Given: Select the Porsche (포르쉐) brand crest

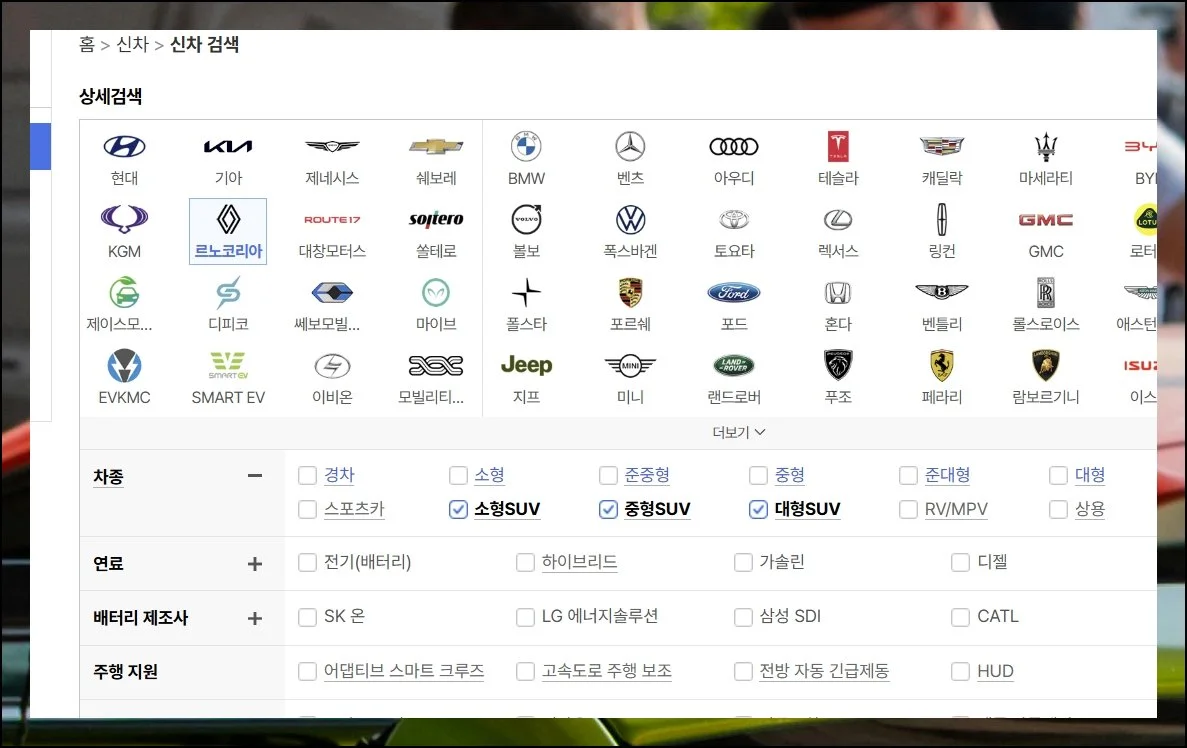Looking at the screenshot, I should pos(630,293).
